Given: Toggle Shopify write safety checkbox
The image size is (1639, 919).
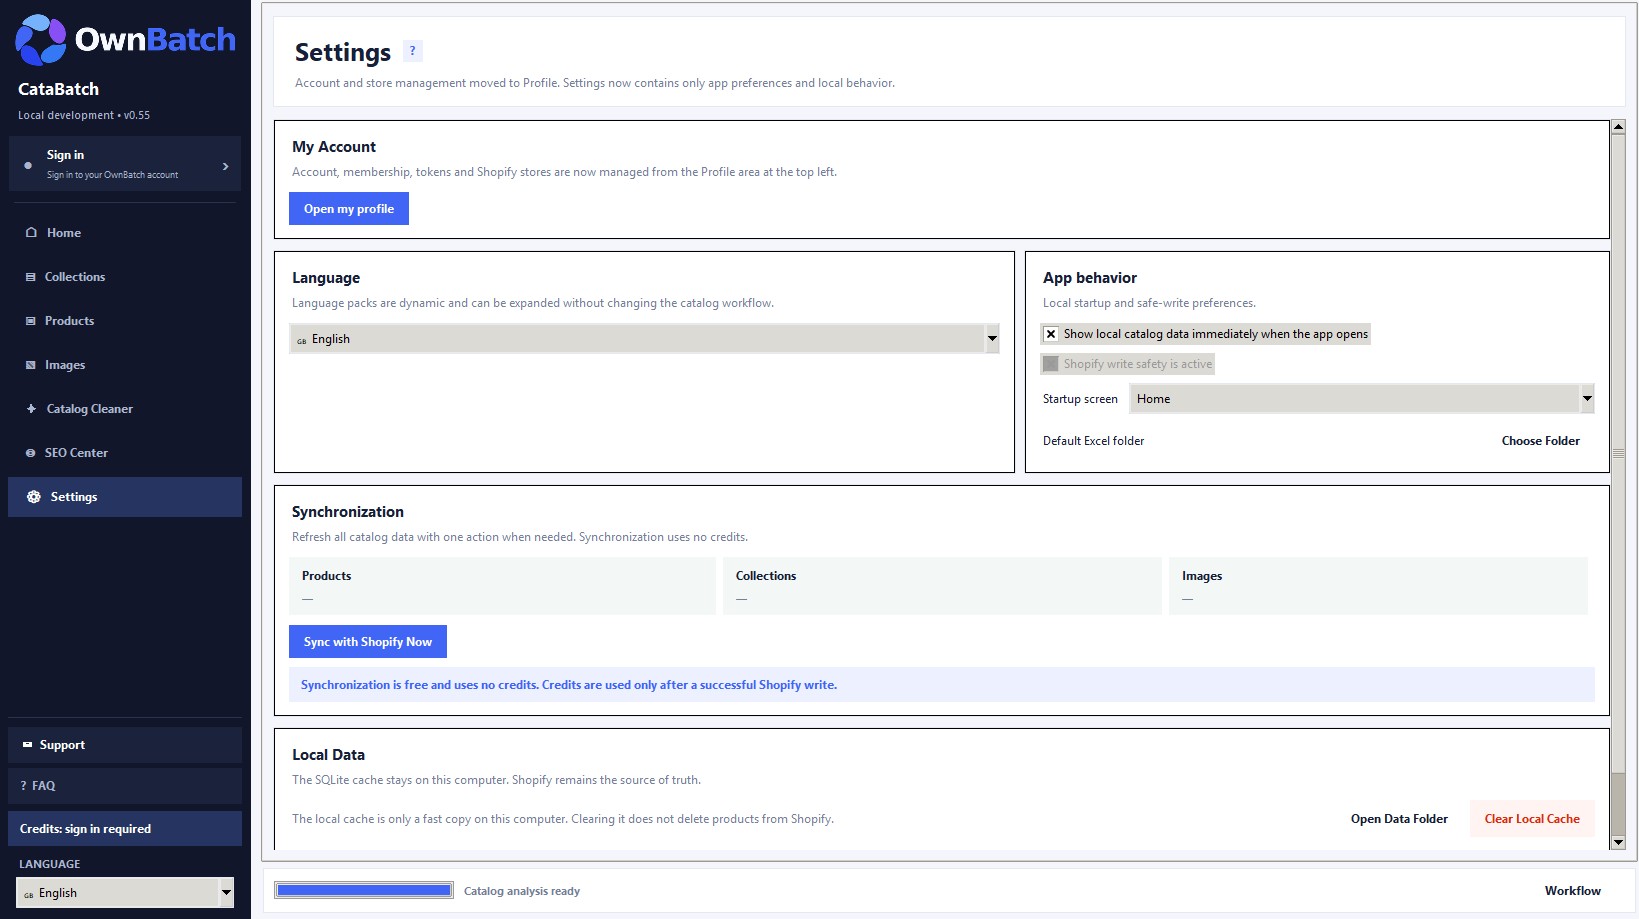Looking at the screenshot, I should click(x=1050, y=364).
